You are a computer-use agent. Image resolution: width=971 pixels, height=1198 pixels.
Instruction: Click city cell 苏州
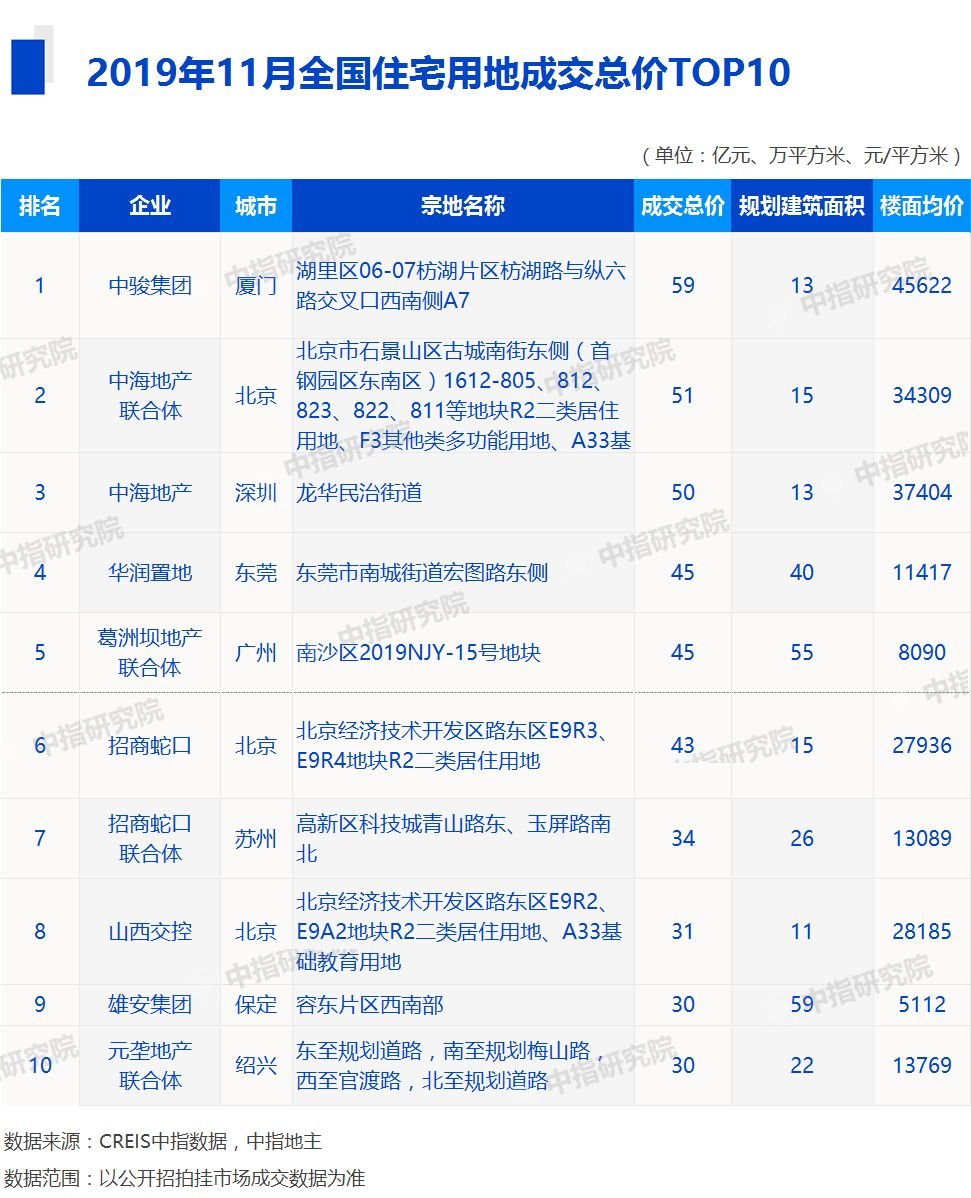coord(256,838)
